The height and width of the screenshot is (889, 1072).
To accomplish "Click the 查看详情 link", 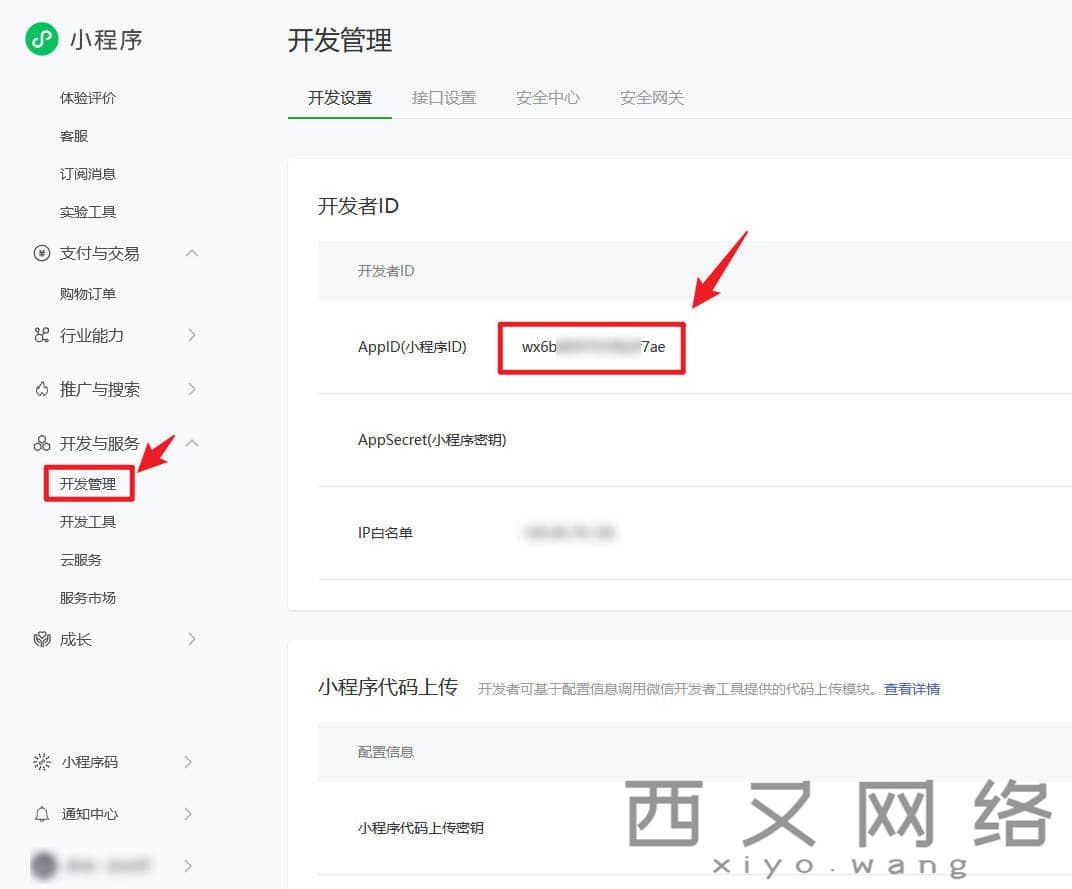I will point(911,689).
